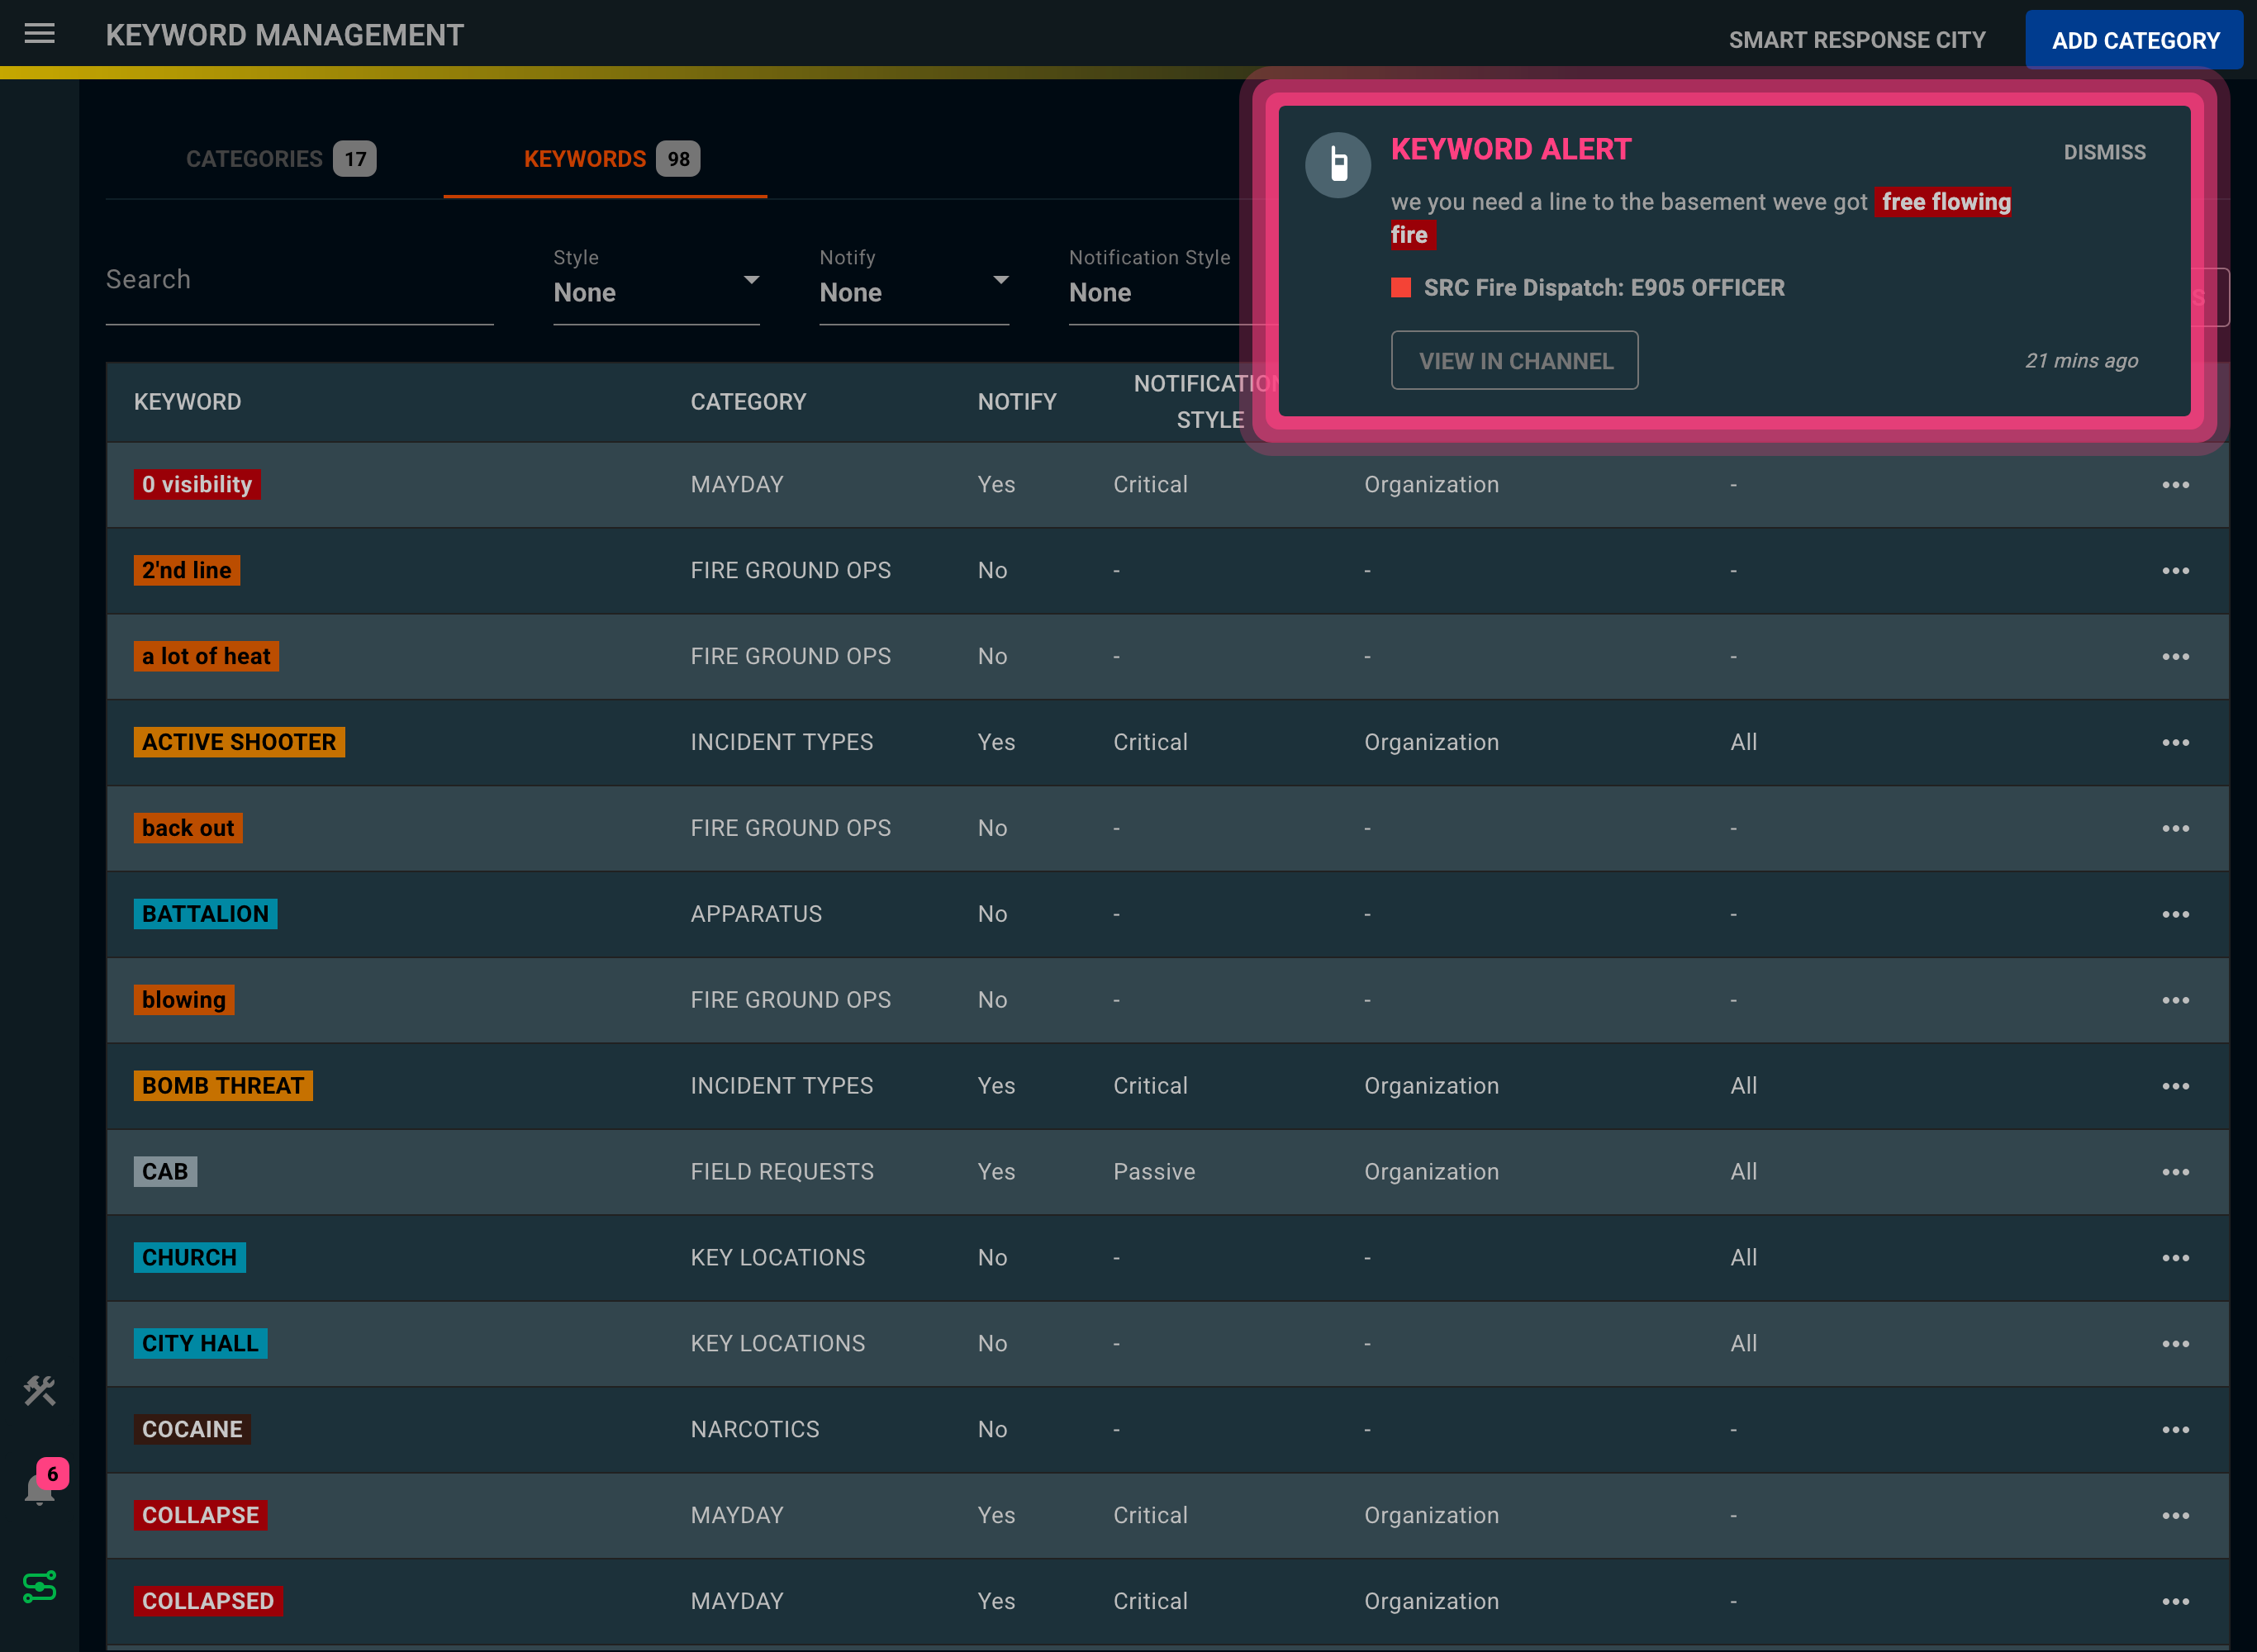Click NARCOTICS category in COCAINE row
Viewport: 2257px width, 1652px height.
point(755,1431)
